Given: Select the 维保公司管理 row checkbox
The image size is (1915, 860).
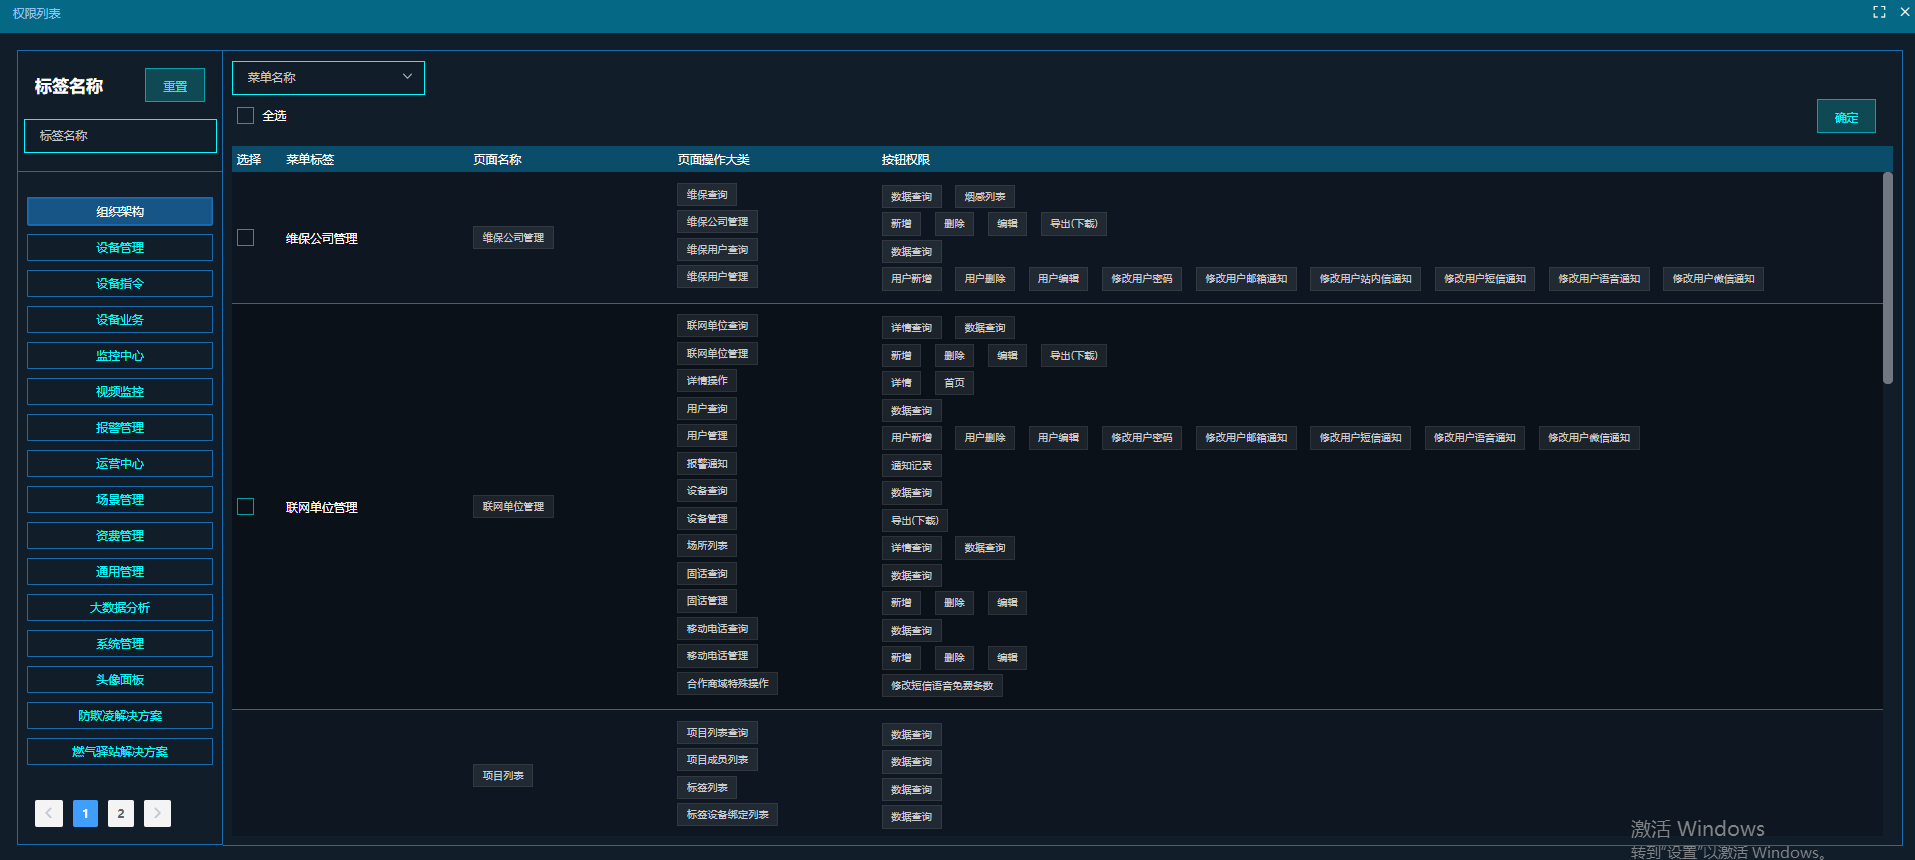Looking at the screenshot, I should tap(246, 238).
